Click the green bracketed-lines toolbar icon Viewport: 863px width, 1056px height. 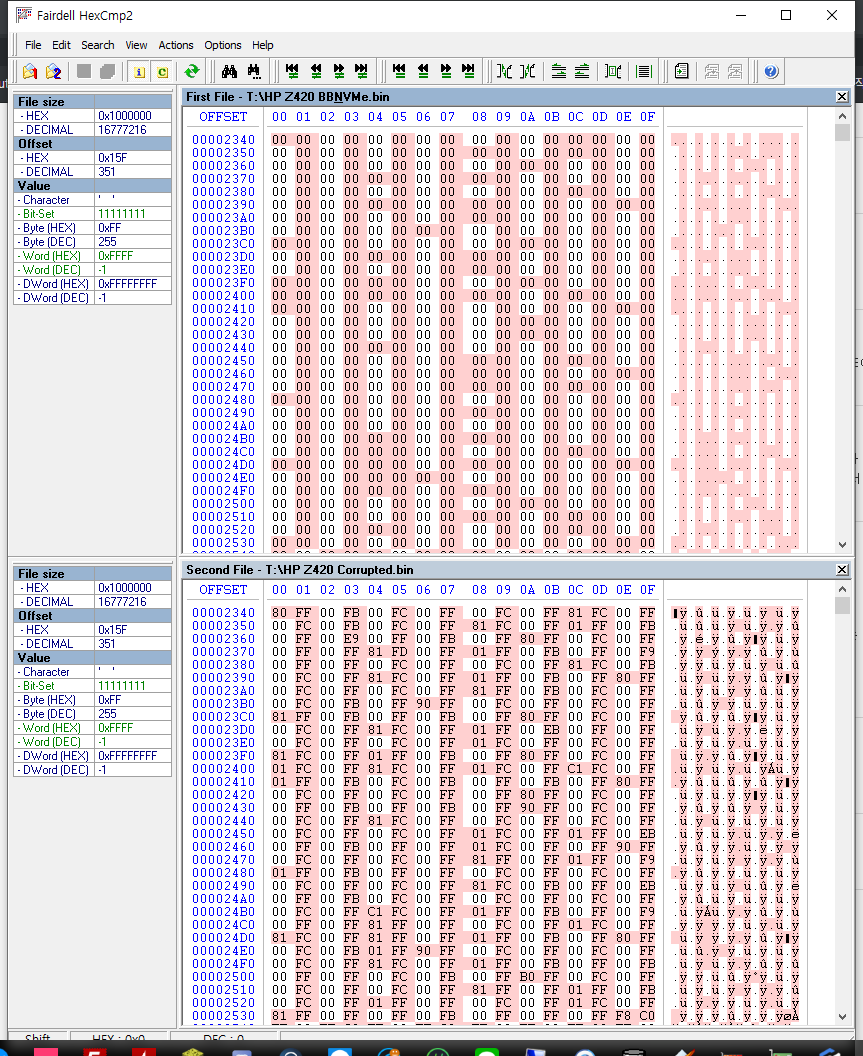613,71
